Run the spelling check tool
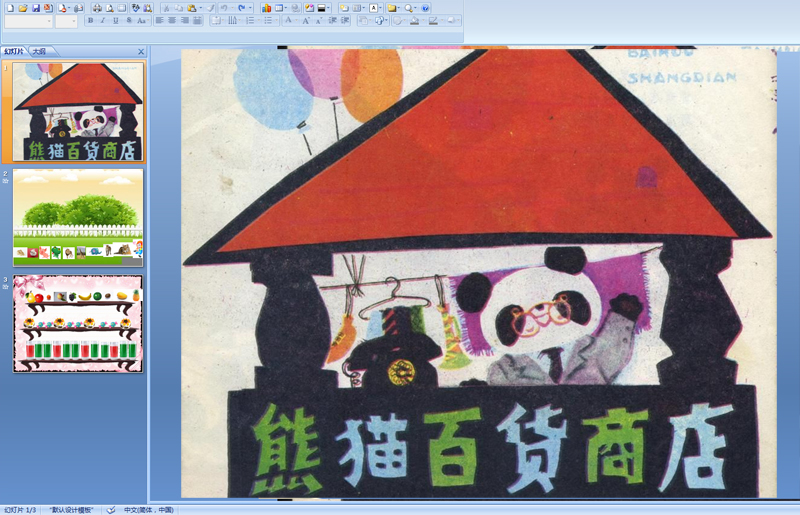Screen dimensions: 800x515 click(135, 8)
